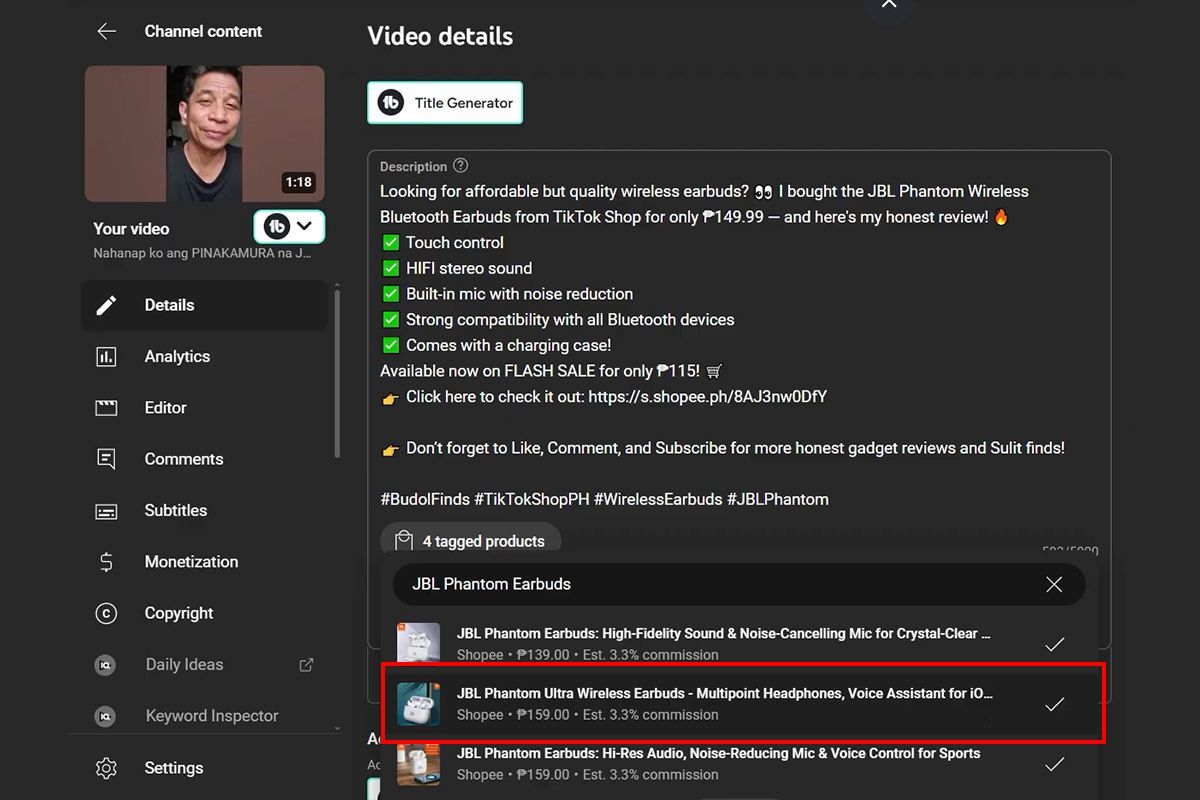This screenshot has height=800, width=1200.
Task: Click the #JBLPhantom hashtag text
Action: 778,499
